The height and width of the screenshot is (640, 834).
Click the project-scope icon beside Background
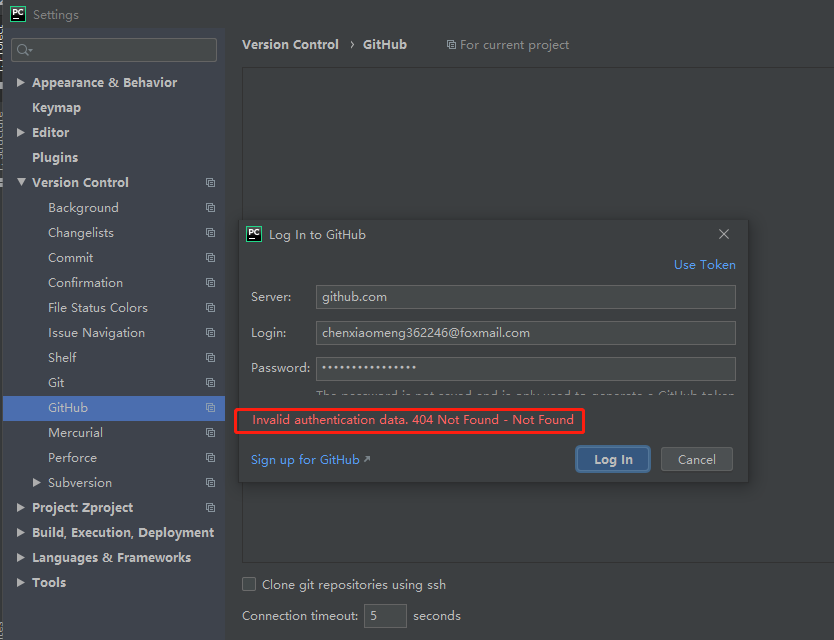211,207
